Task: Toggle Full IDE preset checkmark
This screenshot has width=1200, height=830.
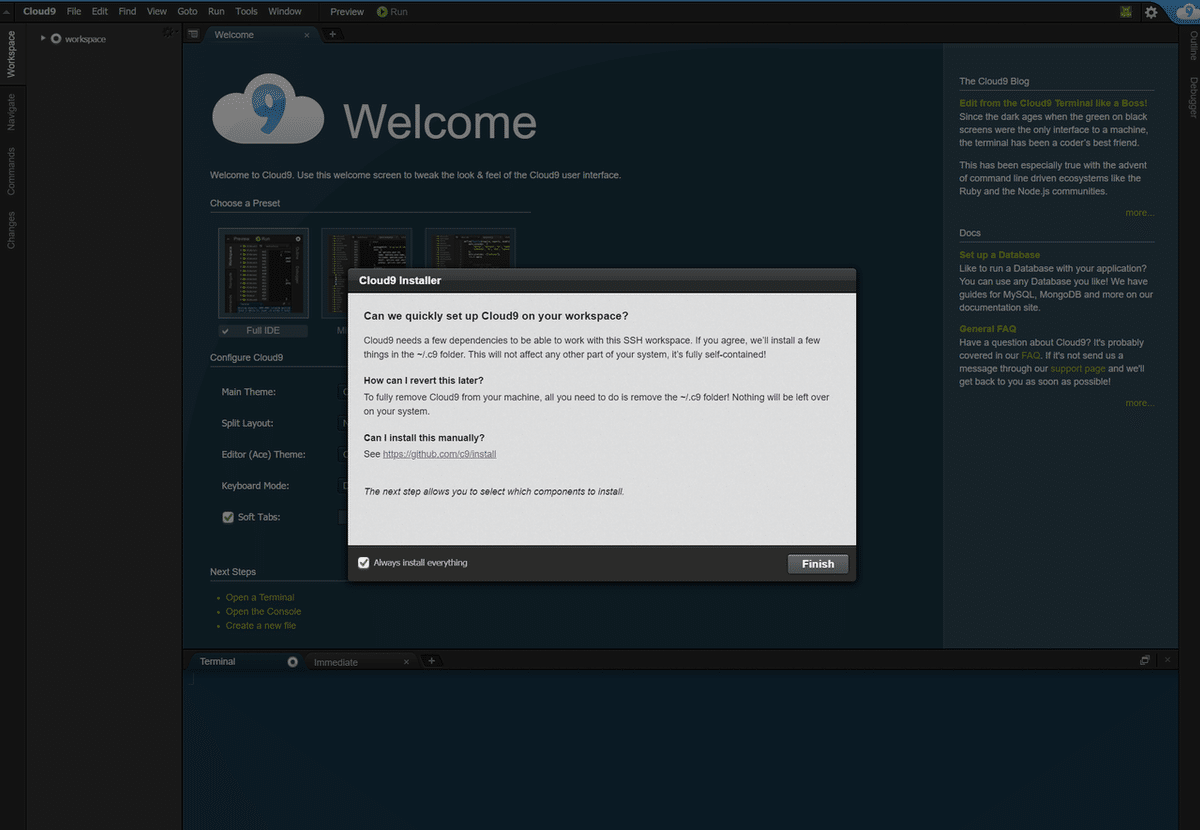Action: tap(225, 331)
